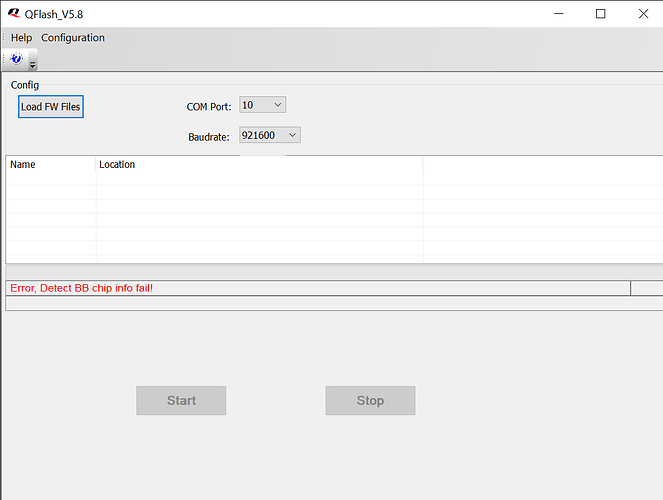Click the small status box right of error

click(644, 288)
